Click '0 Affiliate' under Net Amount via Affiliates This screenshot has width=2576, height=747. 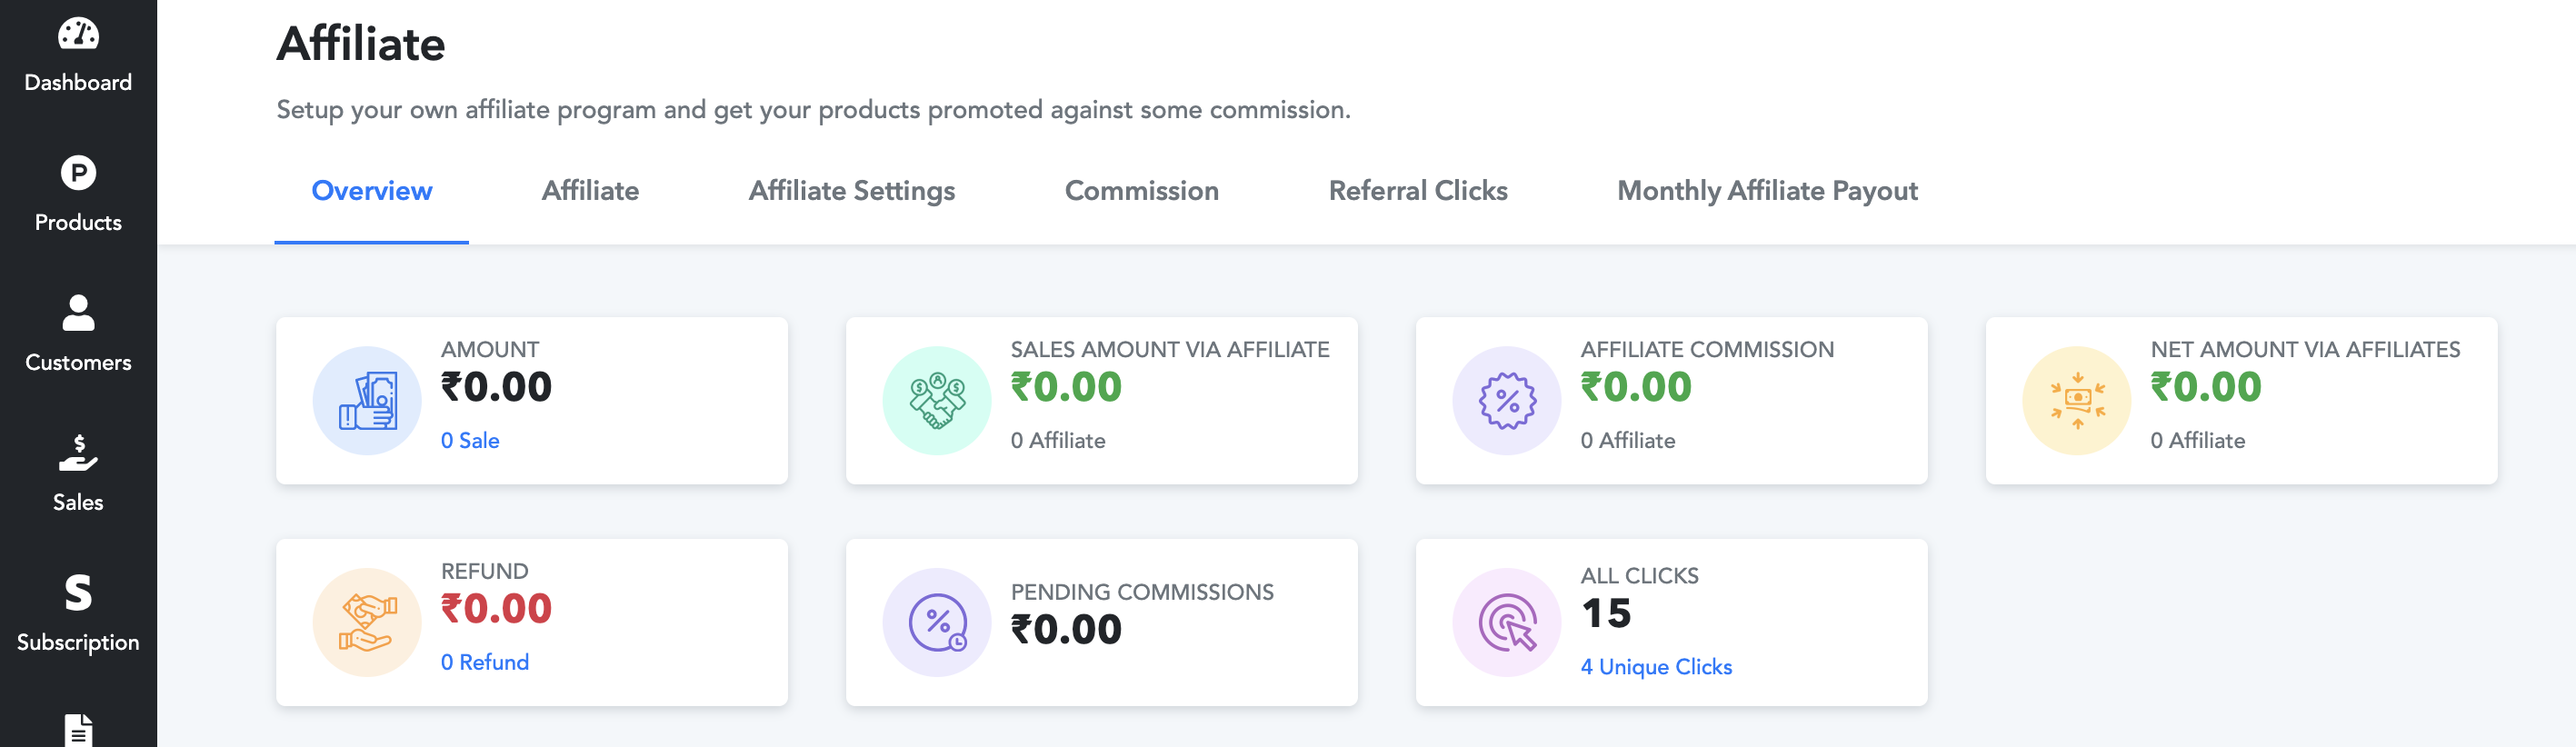pyautogui.click(x=2198, y=441)
